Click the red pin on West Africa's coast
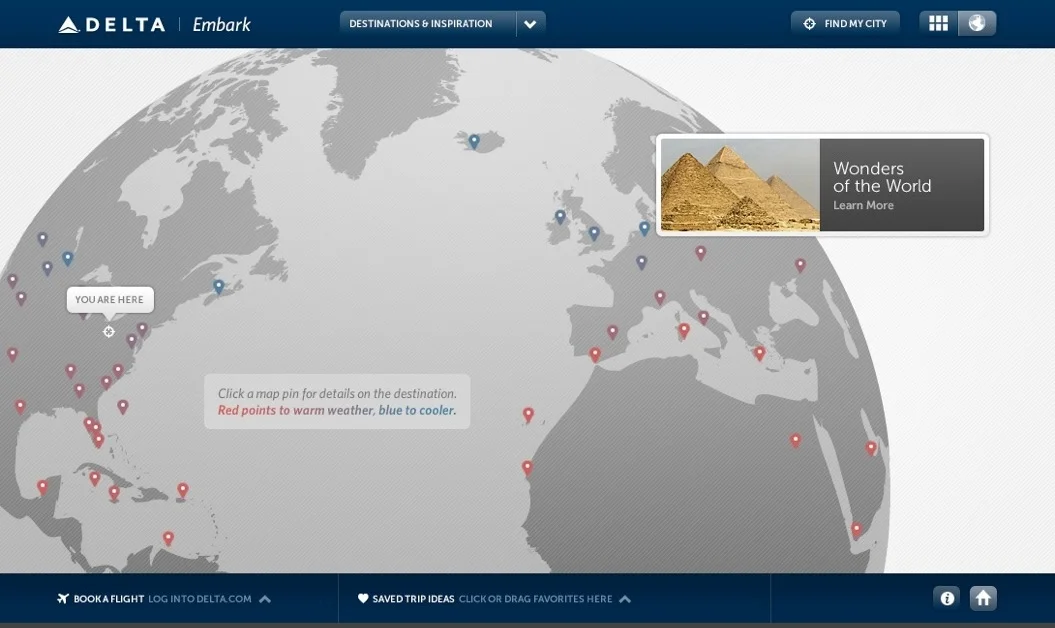The height and width of the screenshot is (628, 1055). point(528,468)
